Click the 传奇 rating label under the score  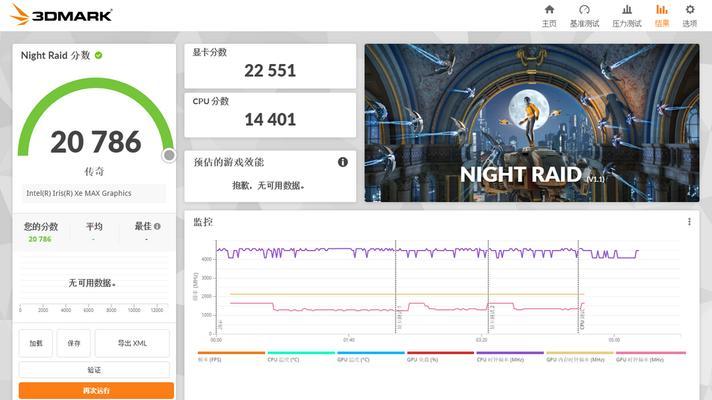[94, 171]
